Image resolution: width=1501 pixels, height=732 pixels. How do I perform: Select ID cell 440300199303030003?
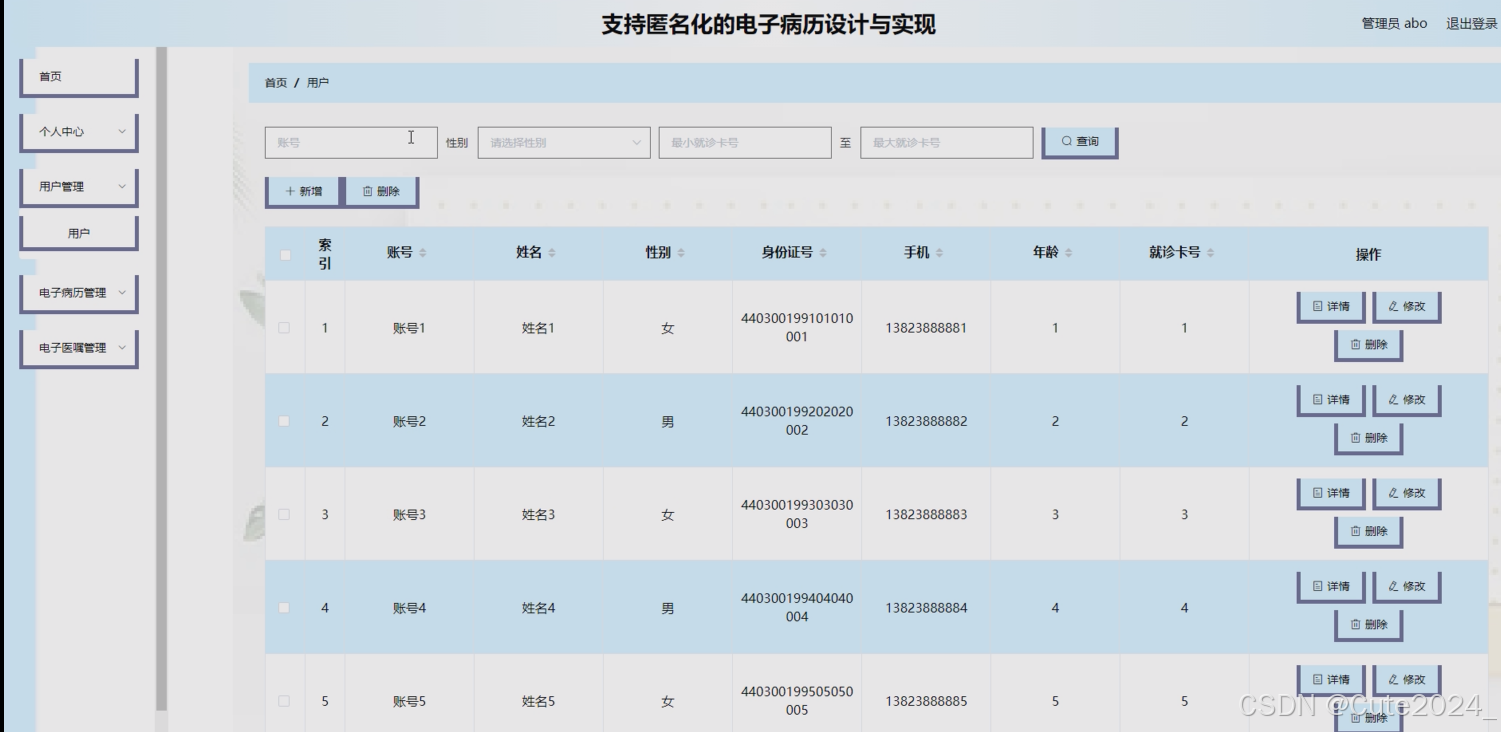tap(797, 514)
